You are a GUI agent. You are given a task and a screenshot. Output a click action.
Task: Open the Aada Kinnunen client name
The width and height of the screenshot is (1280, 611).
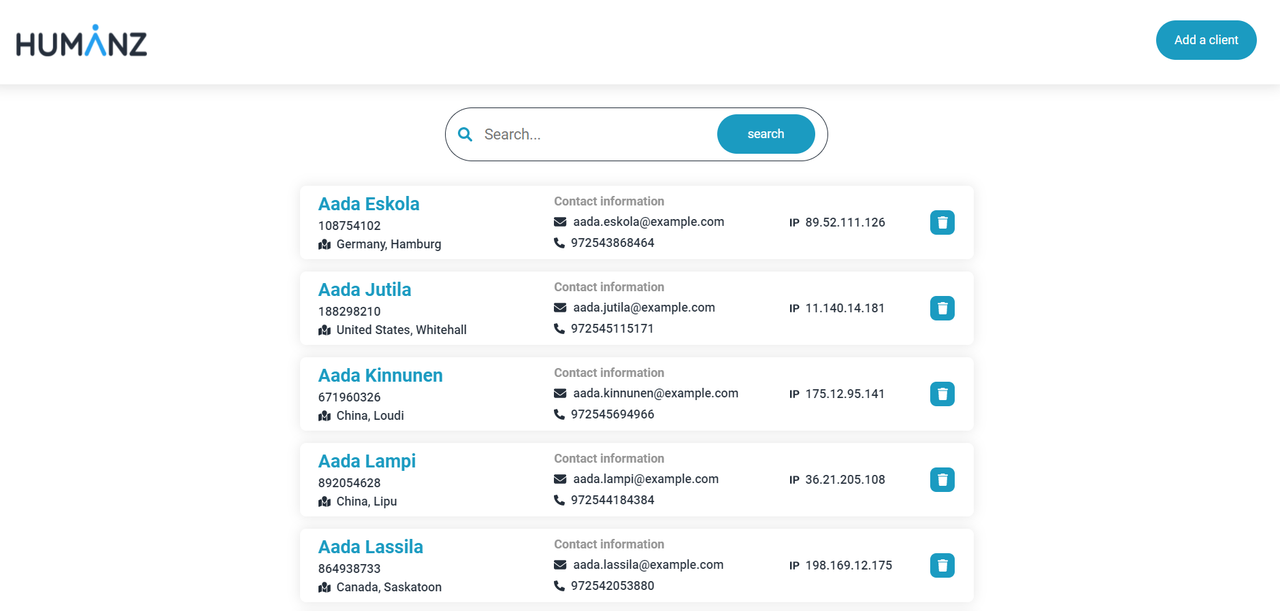(x=380, y=376)
